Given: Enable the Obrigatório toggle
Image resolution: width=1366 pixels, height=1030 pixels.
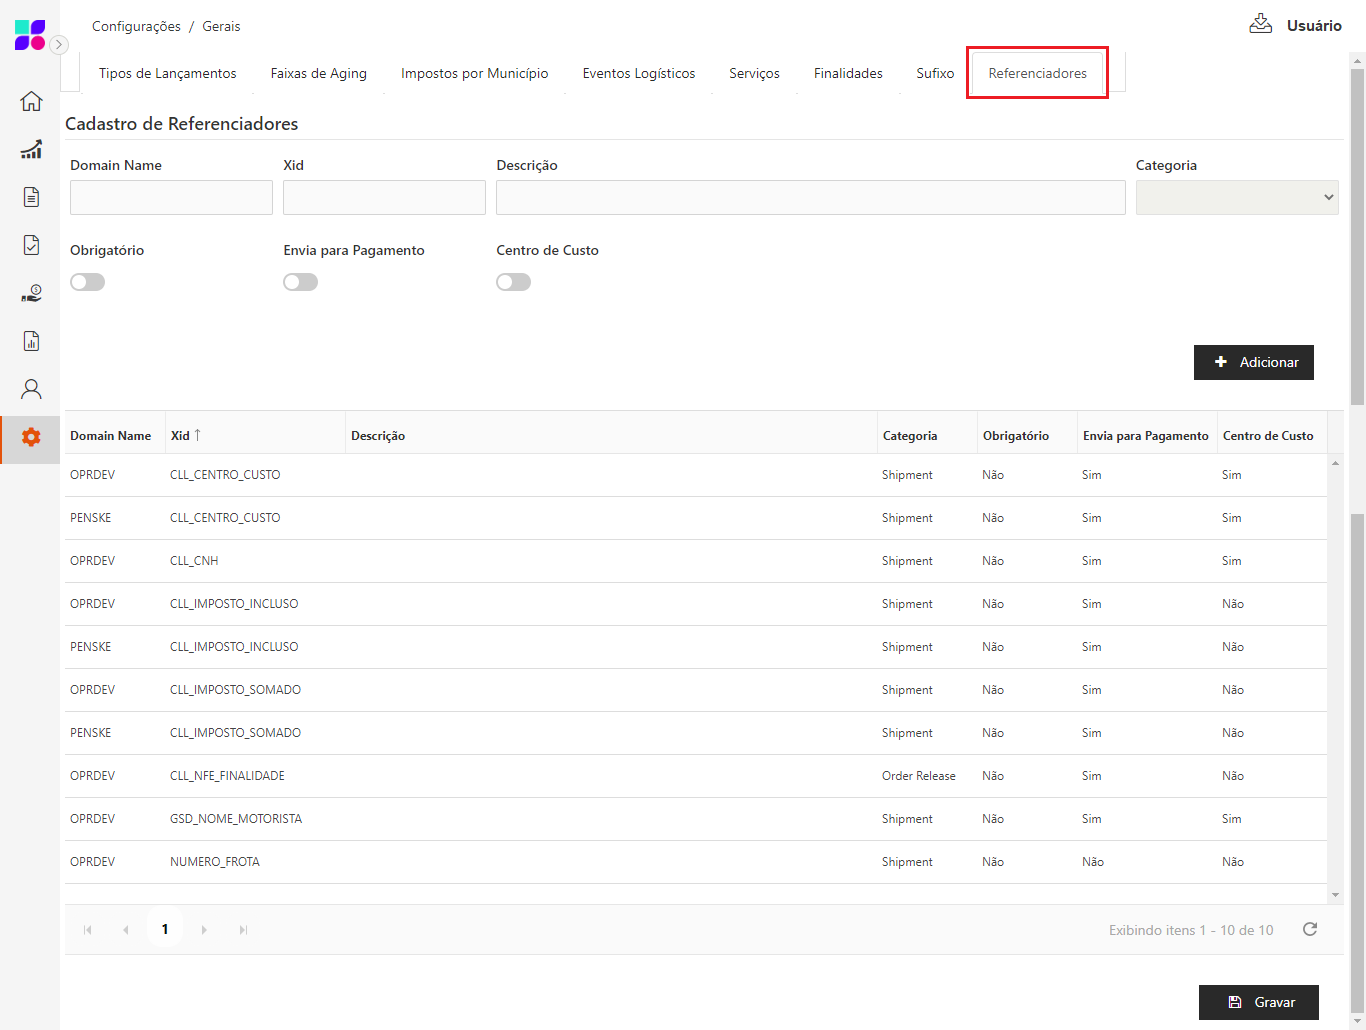Looking at the screenshot, I should (x=88, y=282).
